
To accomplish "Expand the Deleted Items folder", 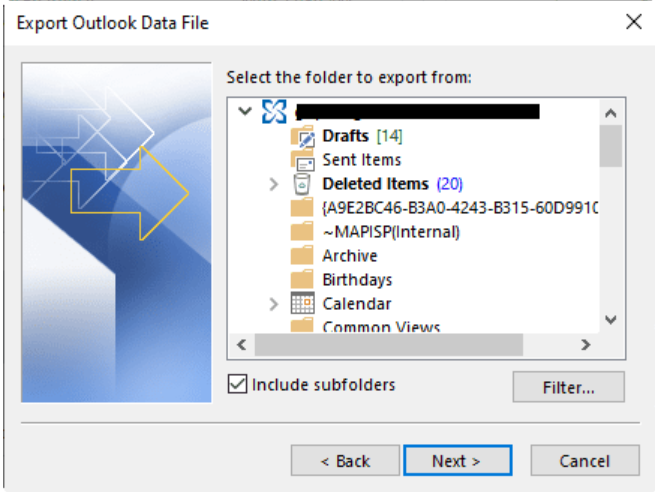I will pos(274,184).
